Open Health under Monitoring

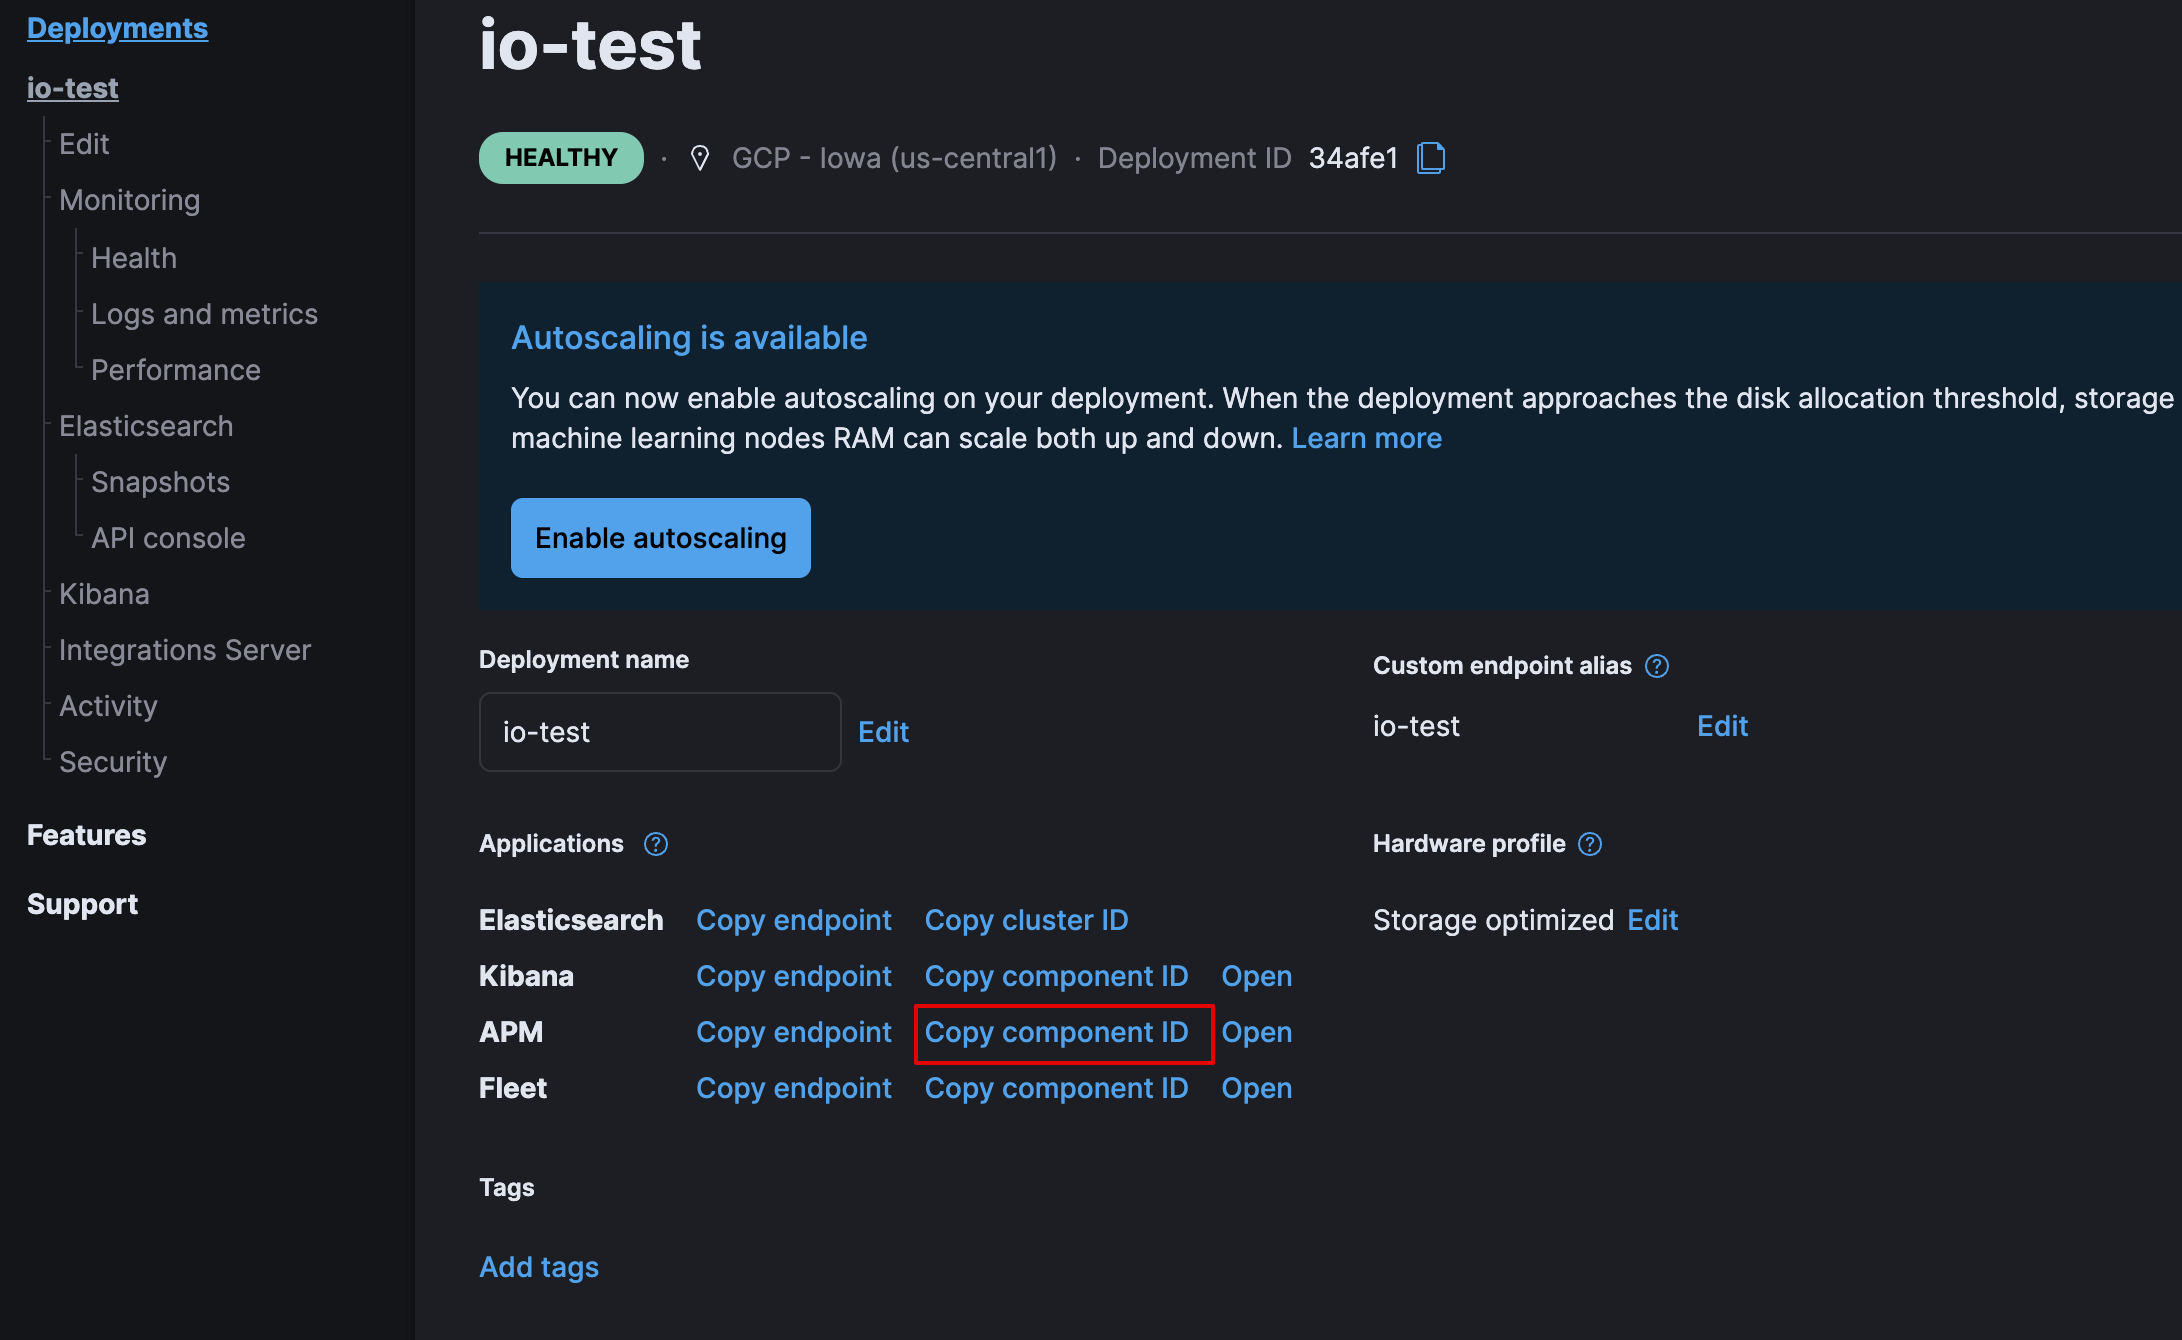tap(134, 258)
